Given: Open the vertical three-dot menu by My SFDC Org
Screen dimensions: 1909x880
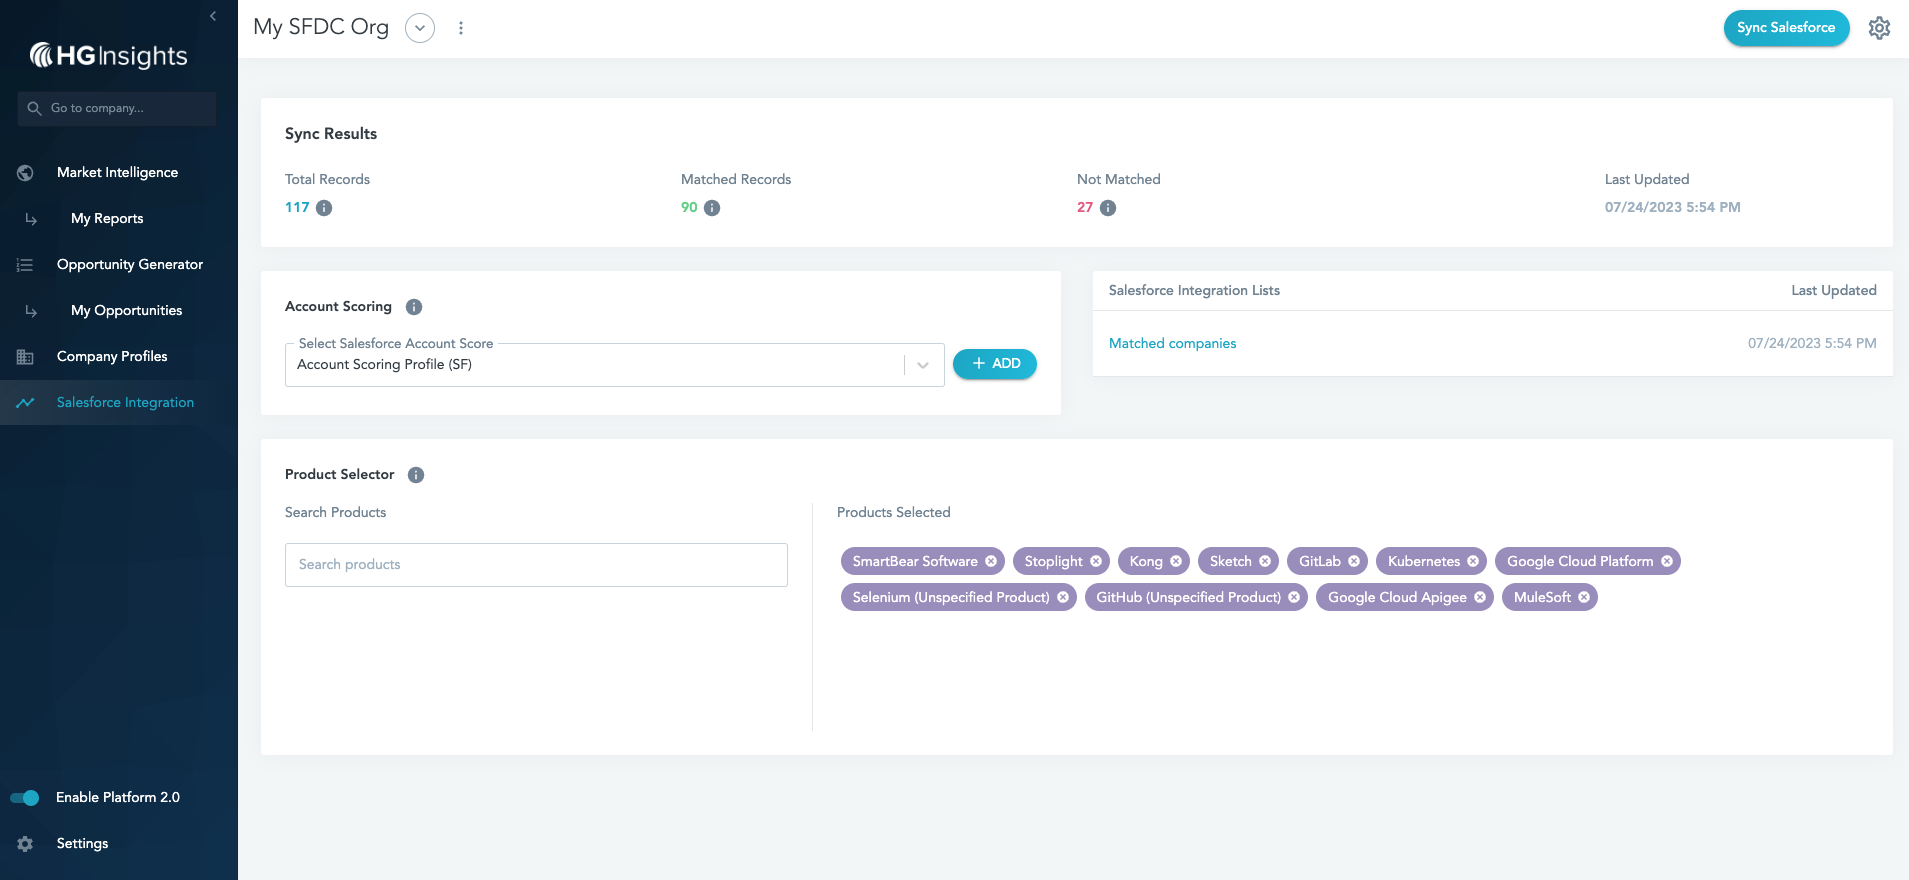Looking at the screenshot, I should click(461, 28).
